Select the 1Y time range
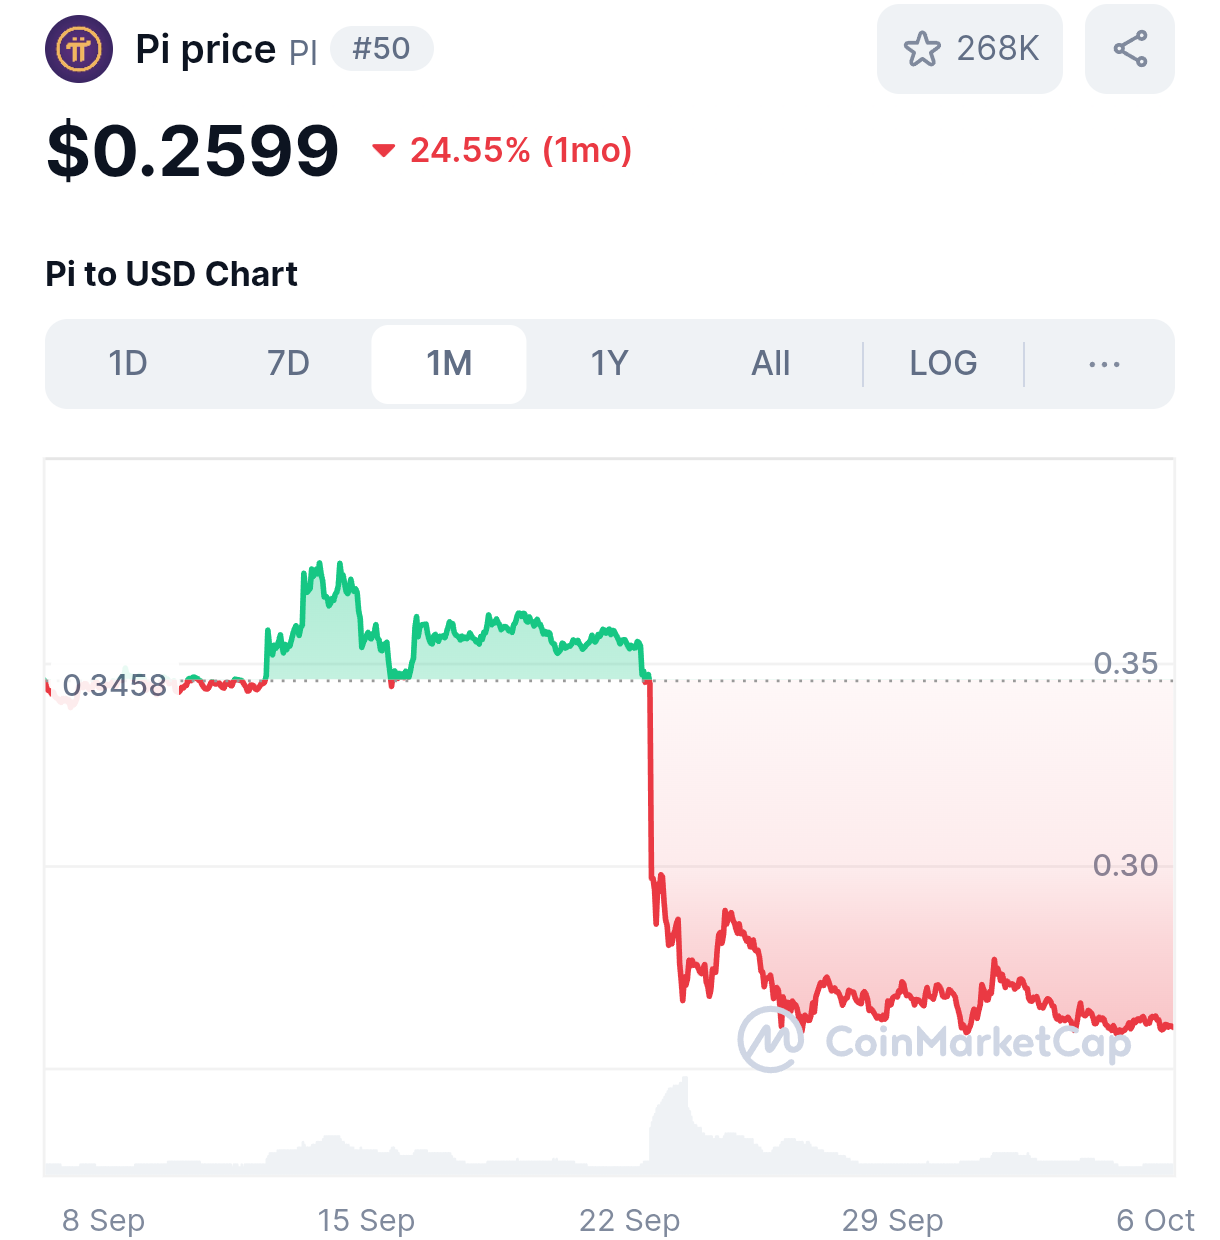The width and height of the screenshot is (1220, 1240). (x=609, y=364)
